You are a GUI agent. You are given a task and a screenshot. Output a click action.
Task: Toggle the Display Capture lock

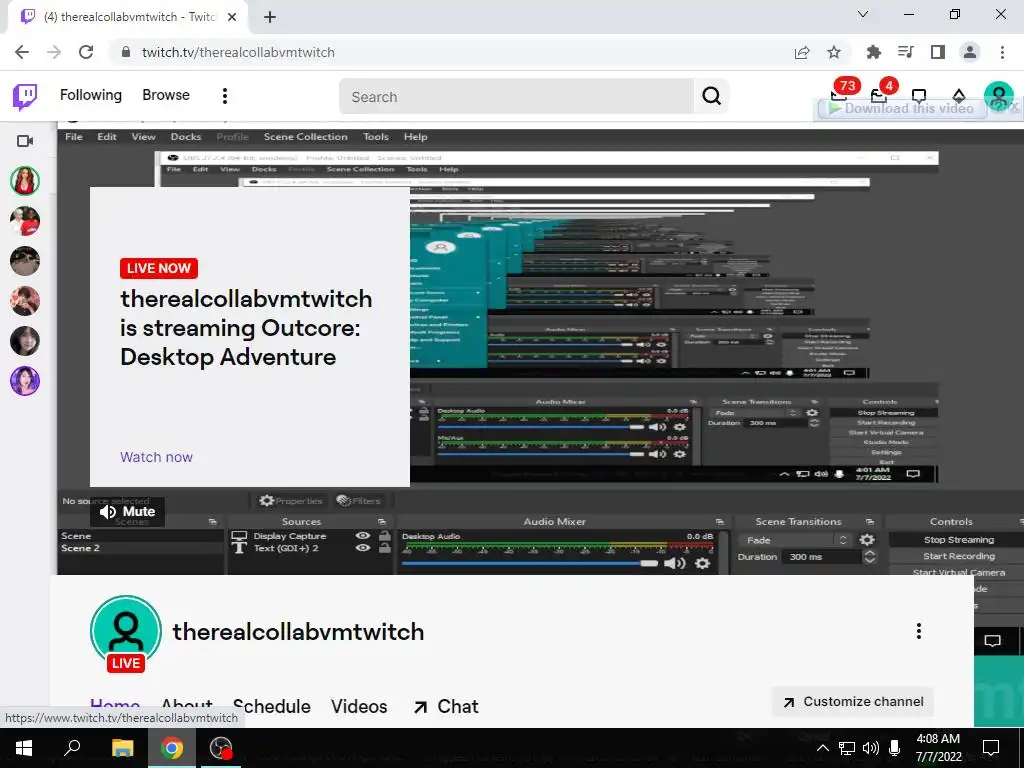(385, 536)
